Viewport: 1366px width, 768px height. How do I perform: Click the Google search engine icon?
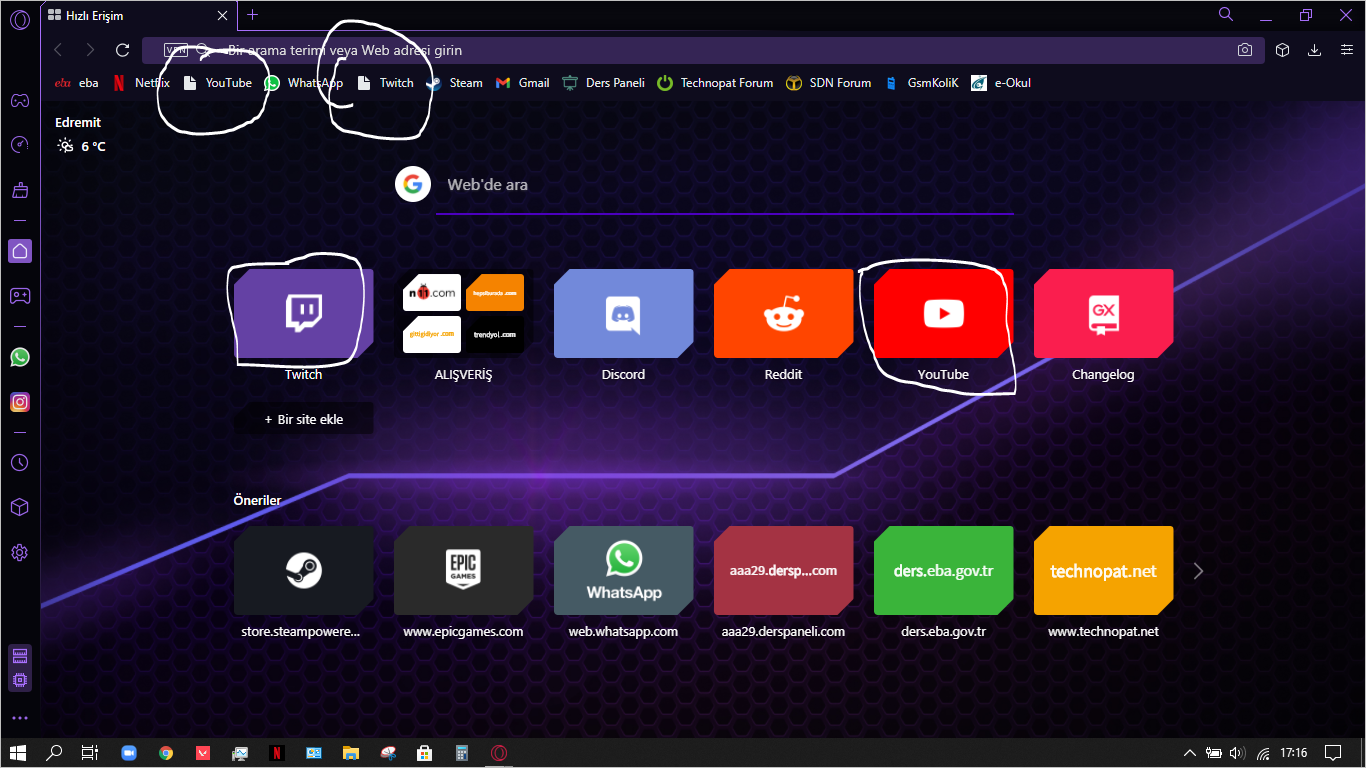point(413,184)
